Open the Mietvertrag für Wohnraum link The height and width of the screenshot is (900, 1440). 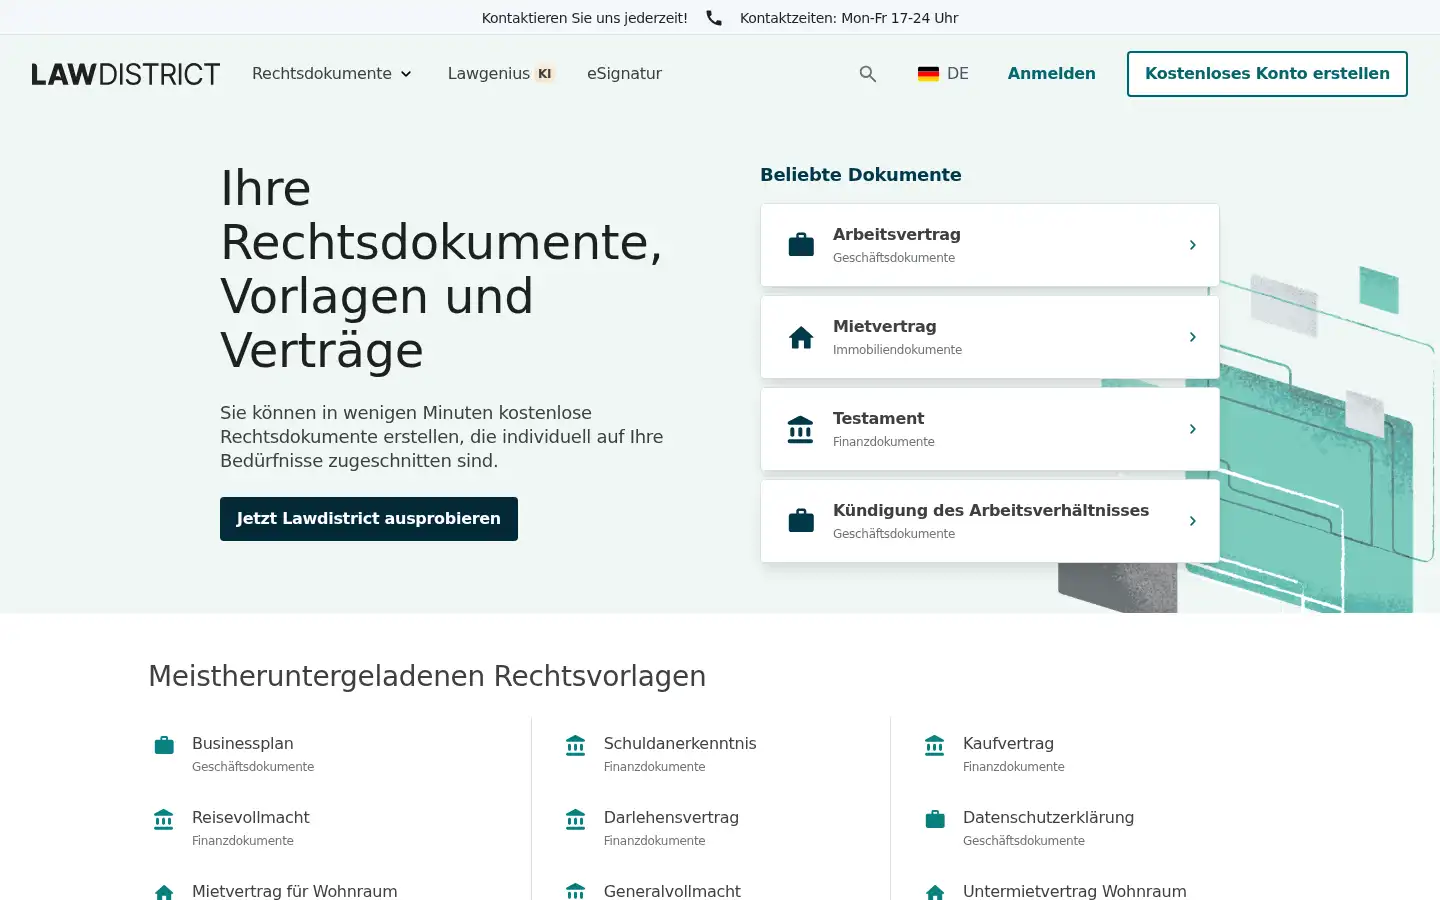pyautogui.click(x=295, y=891)
